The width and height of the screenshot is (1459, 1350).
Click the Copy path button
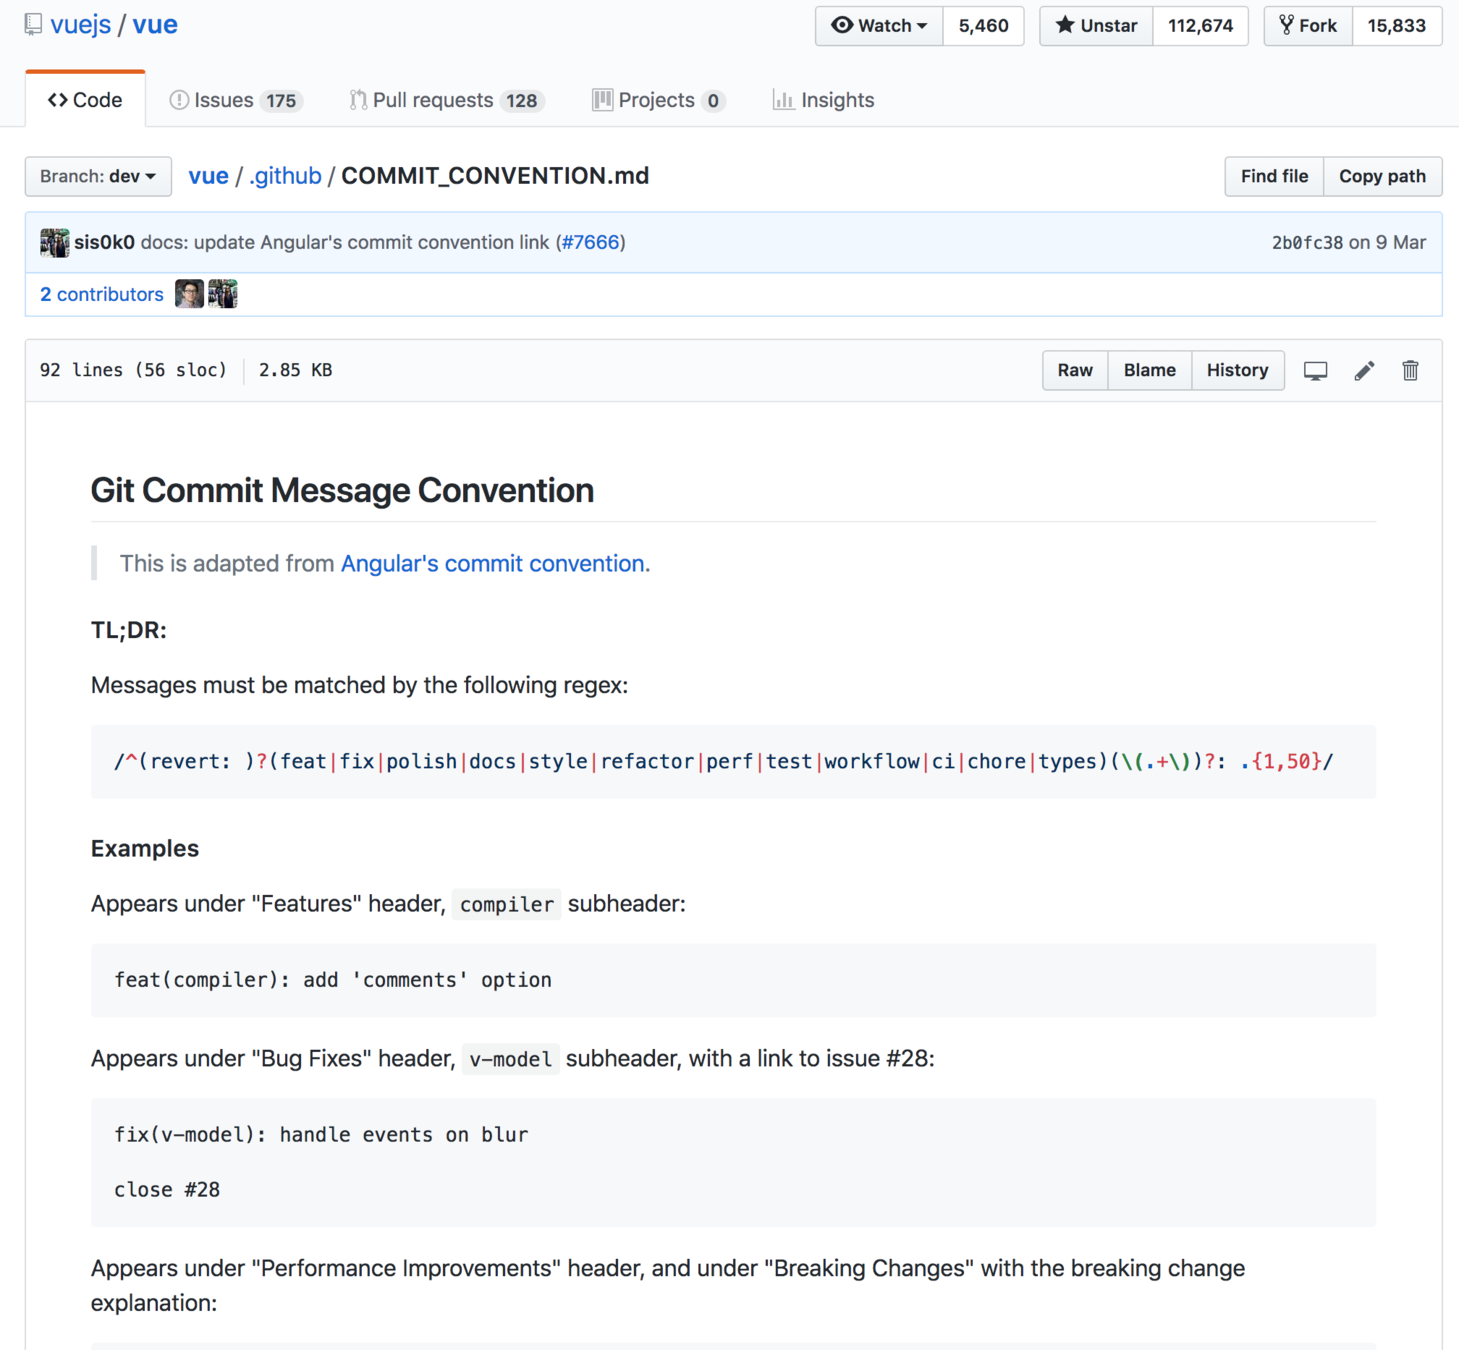pos(1382,176)
